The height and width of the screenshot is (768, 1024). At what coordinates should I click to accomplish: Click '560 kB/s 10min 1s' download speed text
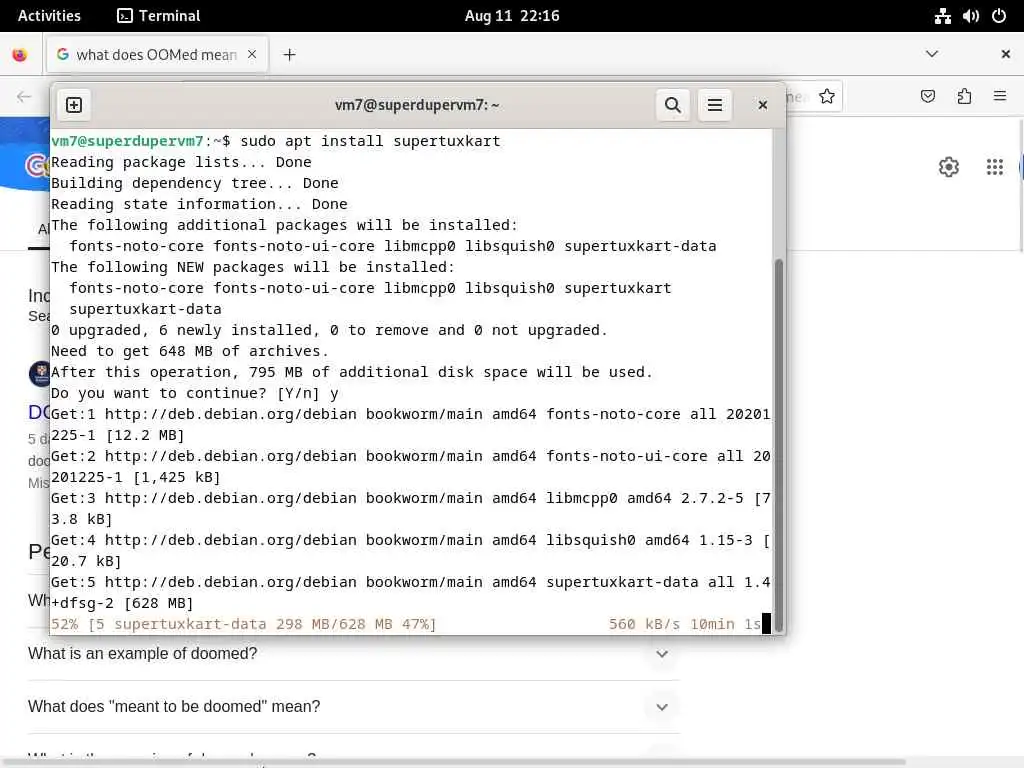684,624
